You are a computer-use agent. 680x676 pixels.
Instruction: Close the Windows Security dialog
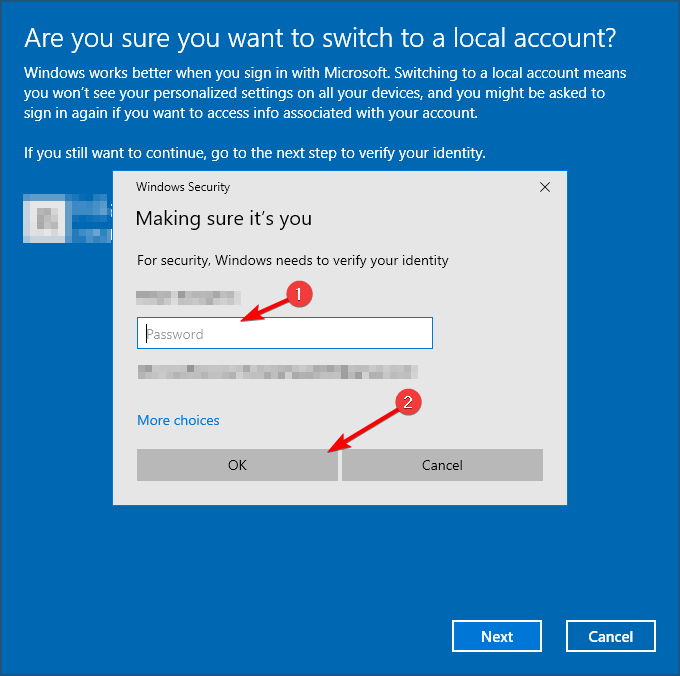click(x=545, y=187)
